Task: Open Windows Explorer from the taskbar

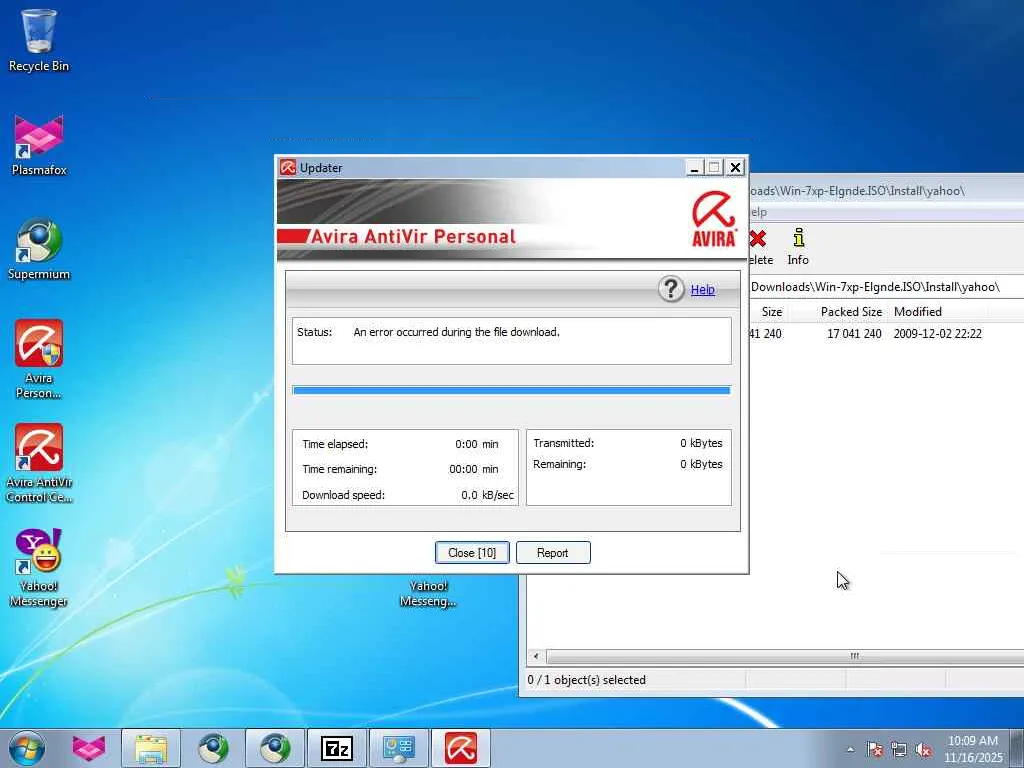Action: tap(151, 748)
